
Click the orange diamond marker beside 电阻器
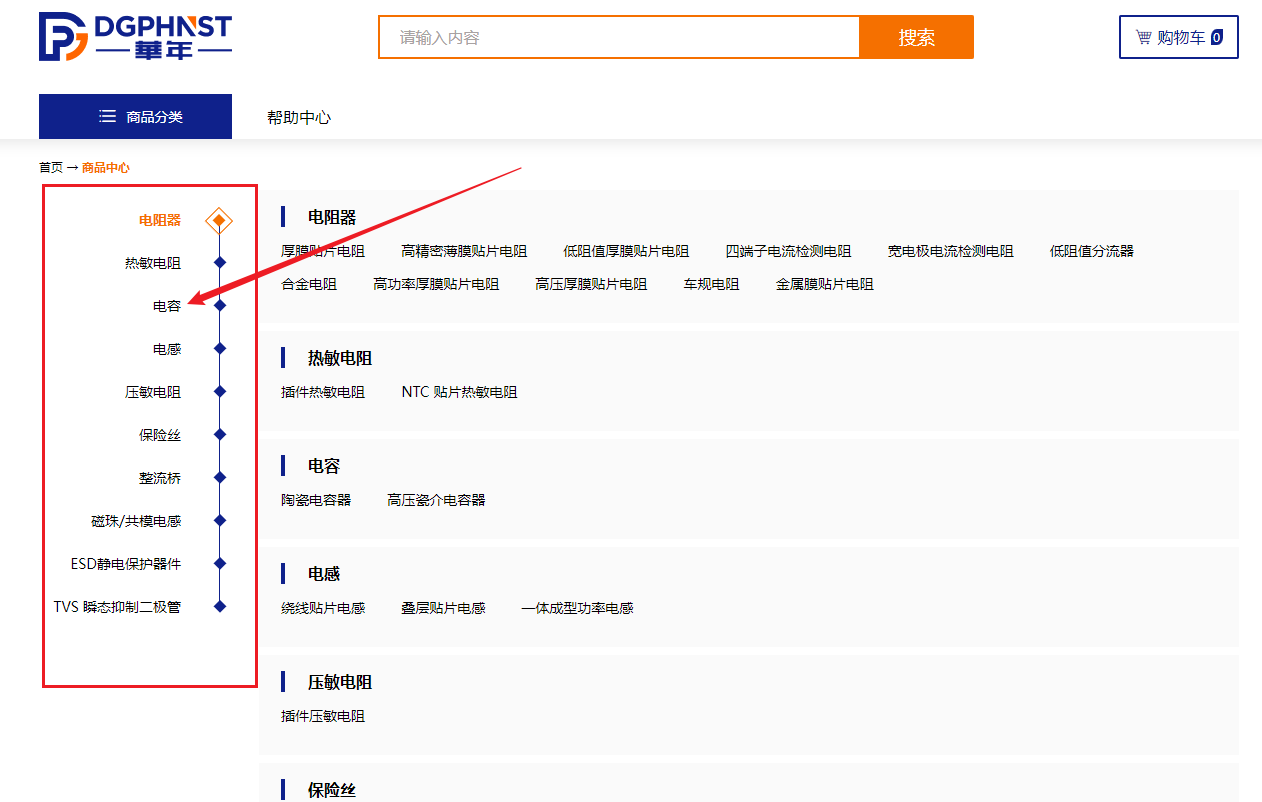(219, 220)
